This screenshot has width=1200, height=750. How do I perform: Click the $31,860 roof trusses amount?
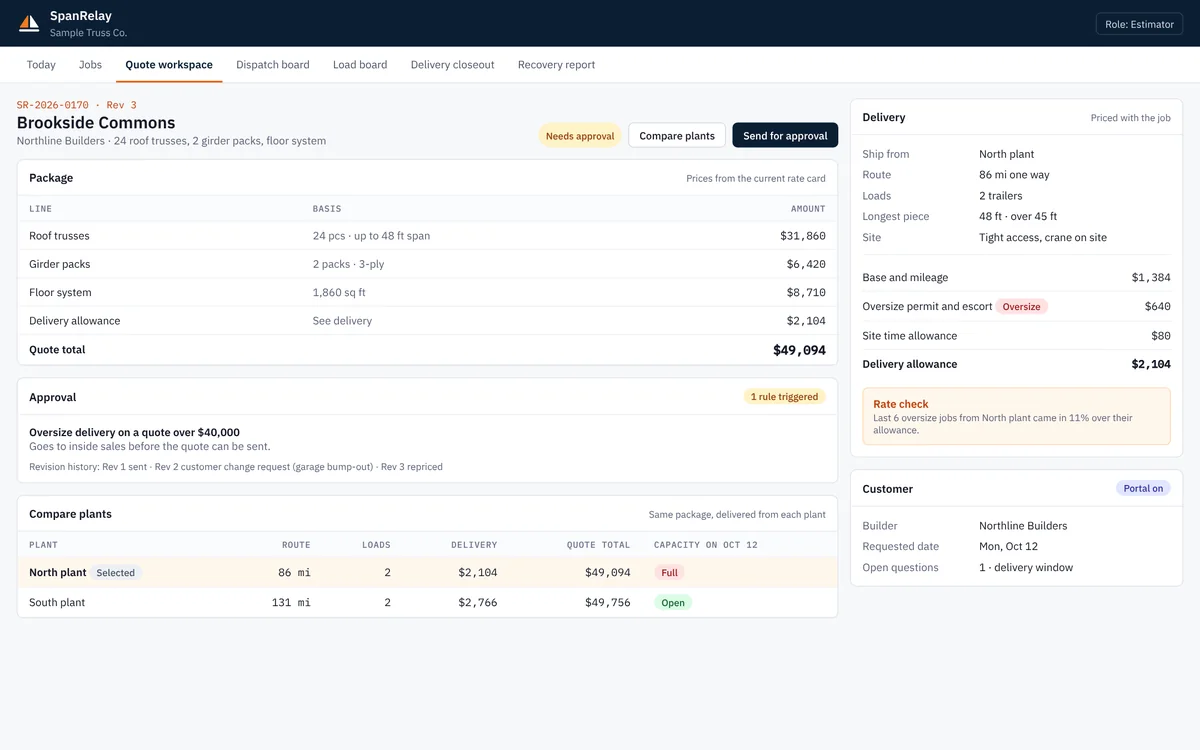click(x=803, y=236)
